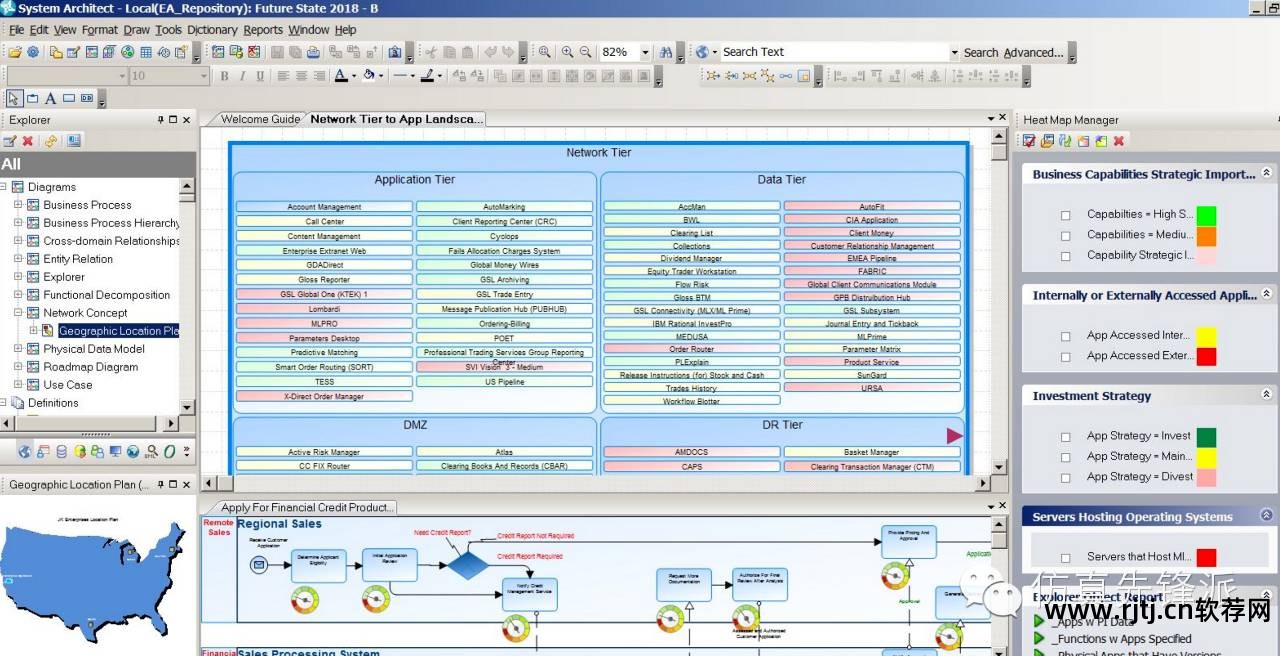Click the Customer Relationship Management box
Screen dimensions: 1280x656
(x=872, y=246)
